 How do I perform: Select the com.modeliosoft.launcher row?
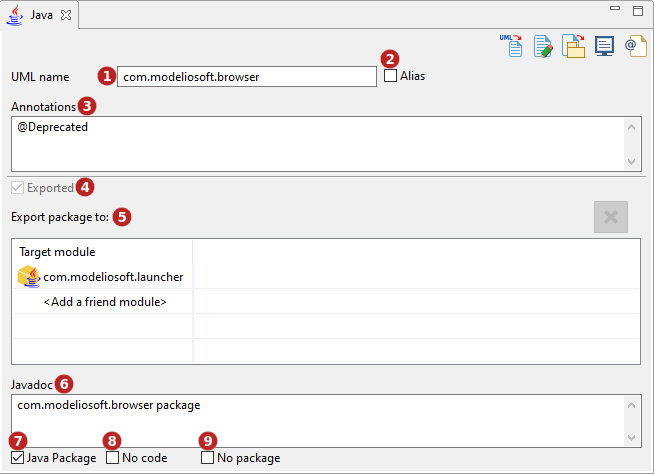click(326, 276)
